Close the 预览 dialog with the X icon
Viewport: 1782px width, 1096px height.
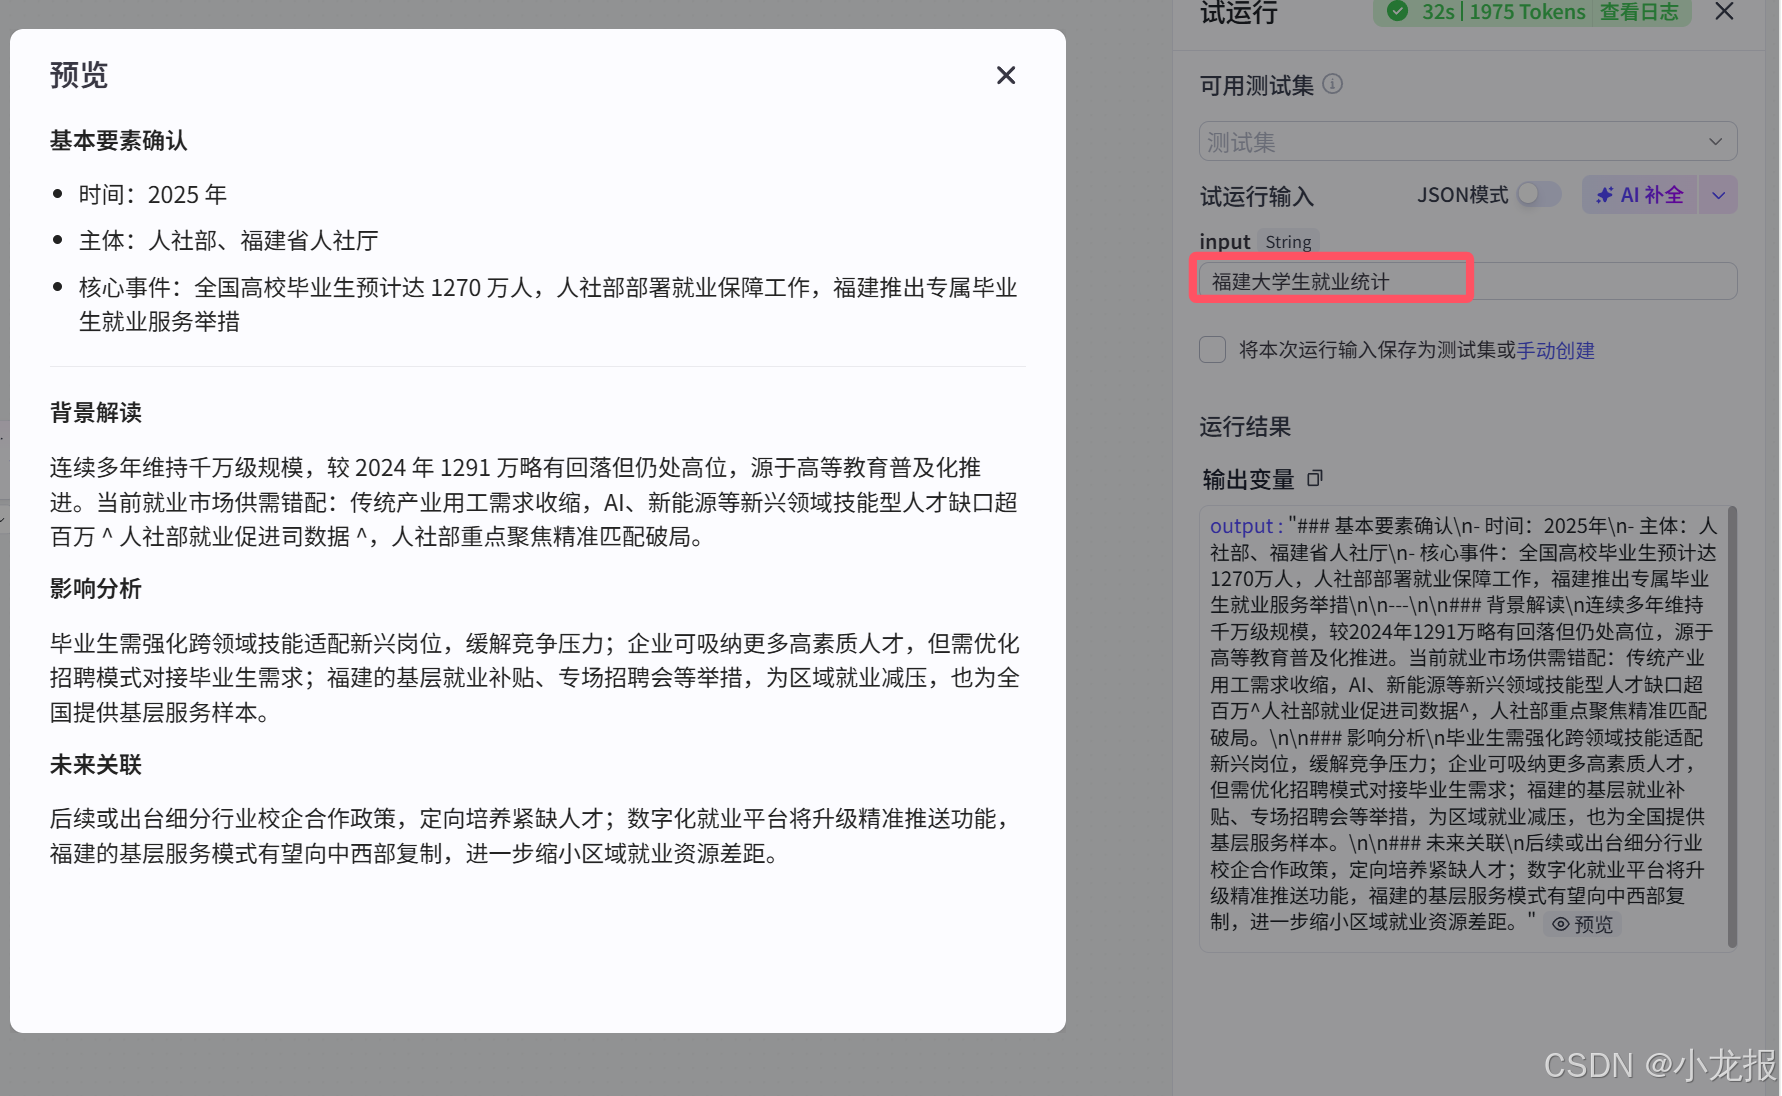(1005, 75)
